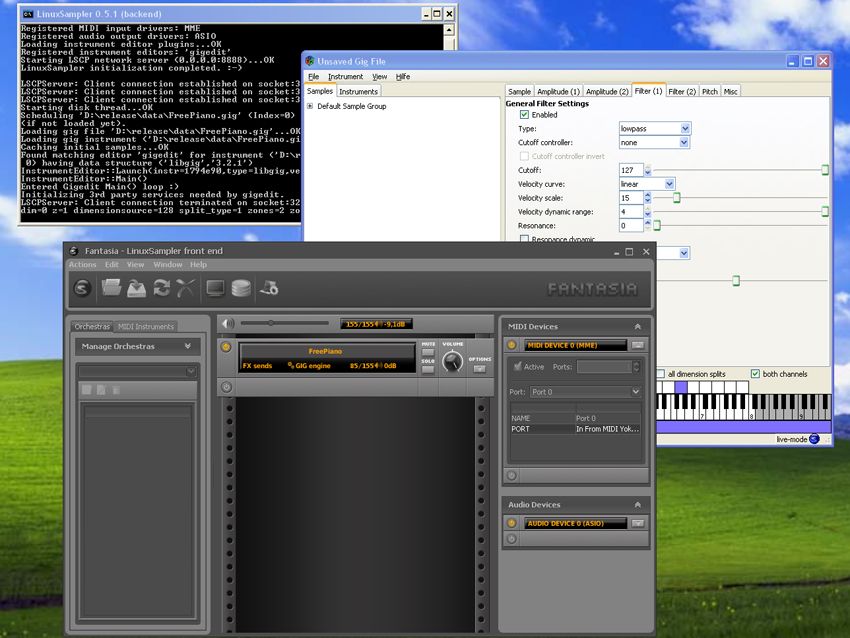The image size is (850, 638).
Task: Open the lowpass filter Type dropdown
Action: tap(682, 128)
